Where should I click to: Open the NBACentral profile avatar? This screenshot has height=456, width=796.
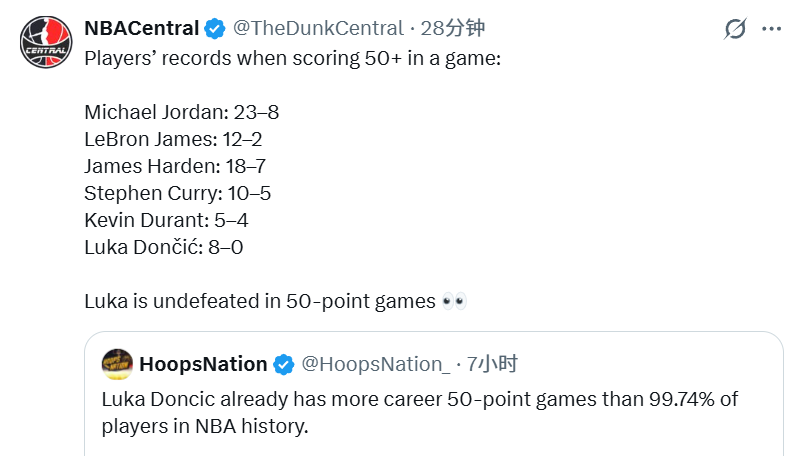pos(45,40)
